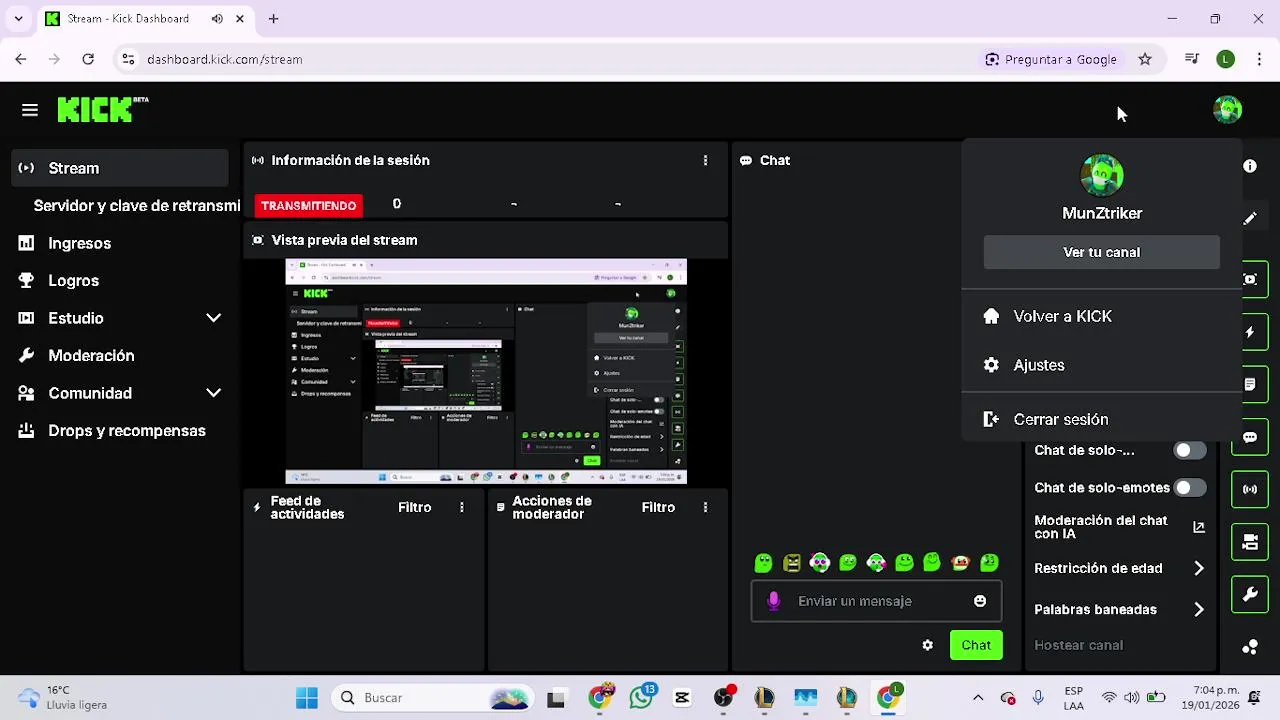This screenshot has height=720, width=1280.
Task: Open the profile avatar in top-right header
Action: pos(1227,110)
